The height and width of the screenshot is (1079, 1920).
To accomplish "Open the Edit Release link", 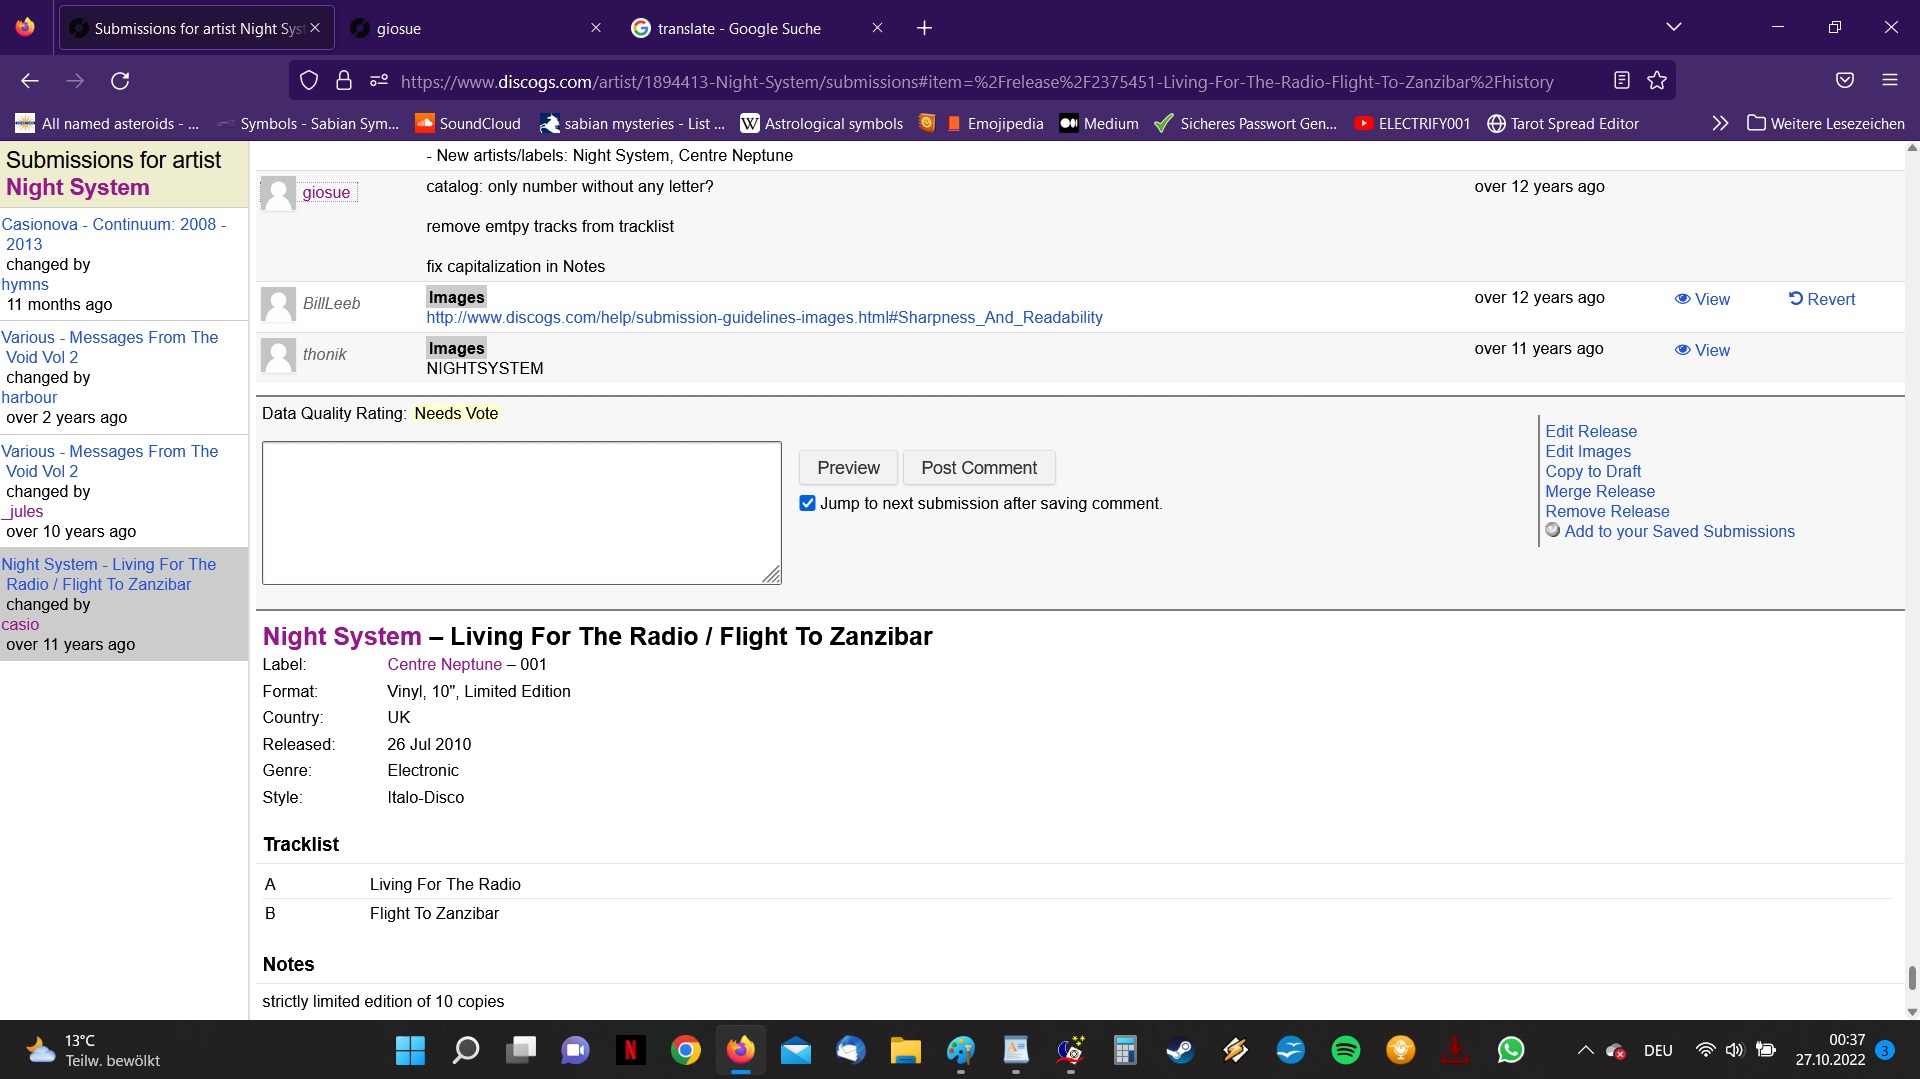I will [1590, 431].
